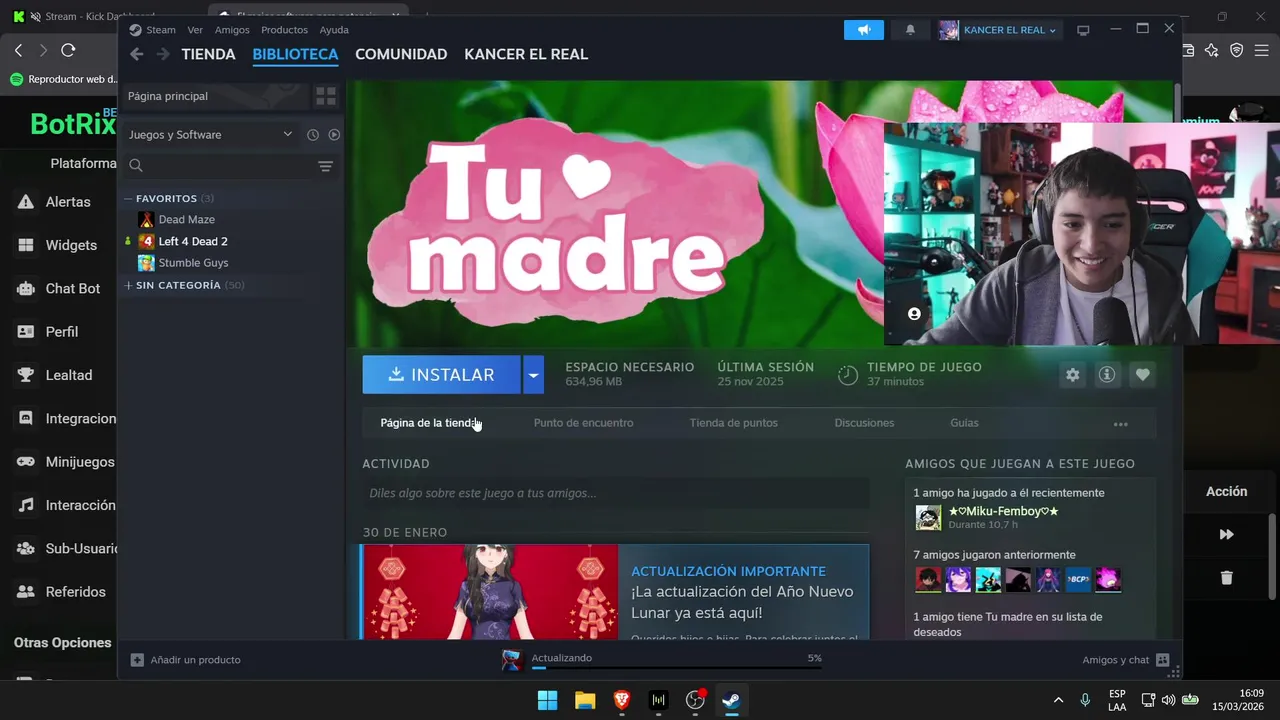Screen dimensions: 1280x720
Task: Click the Actualizando download progress bar
Action: click(x=676, y=668)
